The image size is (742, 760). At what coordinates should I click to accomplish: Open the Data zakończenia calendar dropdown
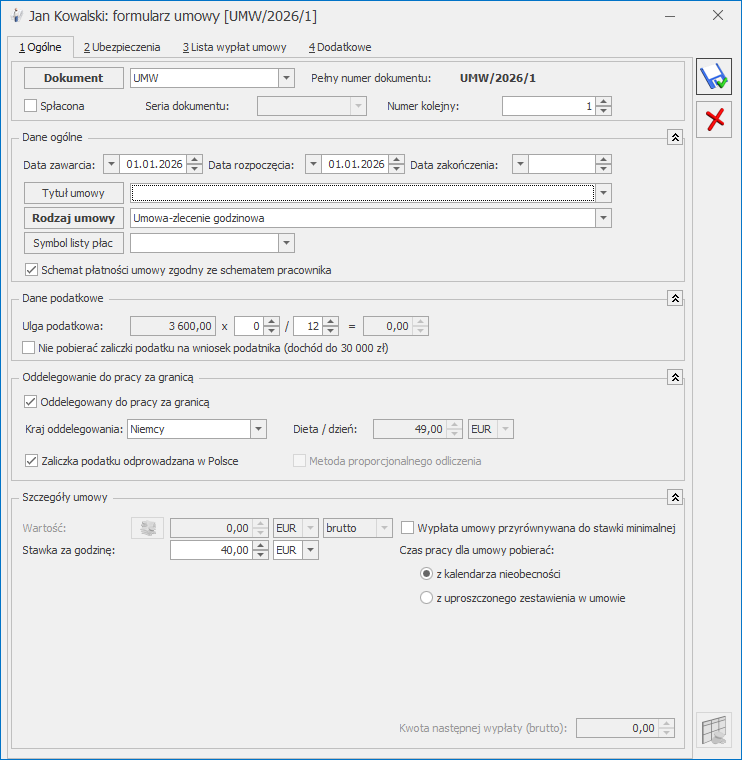point(520,164)
